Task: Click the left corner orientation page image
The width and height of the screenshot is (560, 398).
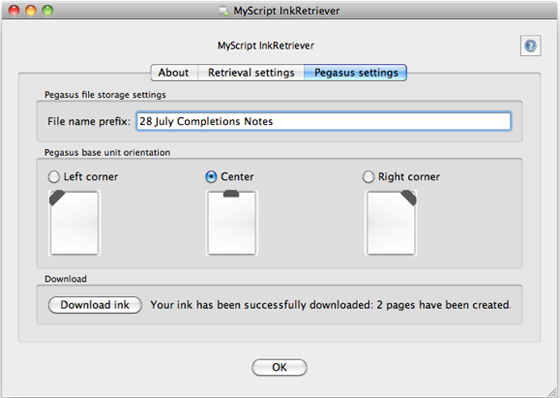Action: (74, 223)
